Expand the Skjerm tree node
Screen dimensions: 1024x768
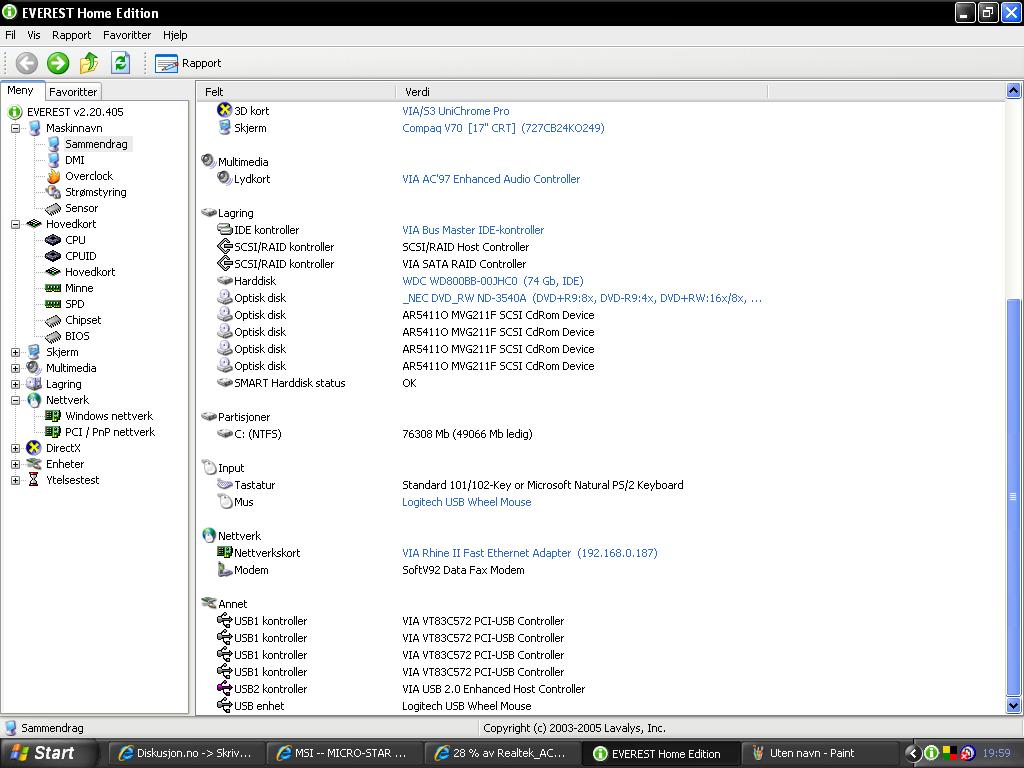click(x=15, y=353)
